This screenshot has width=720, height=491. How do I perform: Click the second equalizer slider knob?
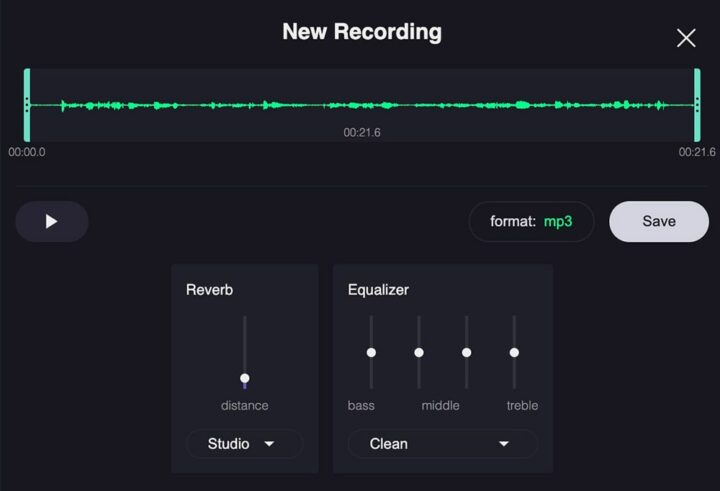pyautogui.click(x=419, y=352)
